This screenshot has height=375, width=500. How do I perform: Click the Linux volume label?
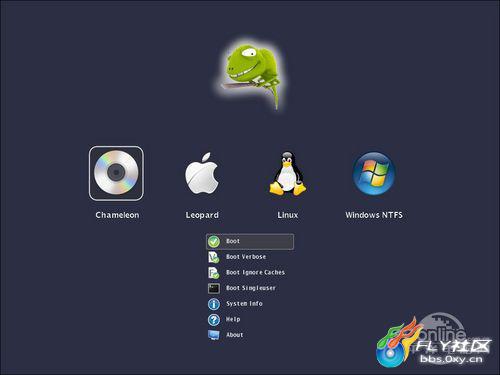(x=287, y=215)
